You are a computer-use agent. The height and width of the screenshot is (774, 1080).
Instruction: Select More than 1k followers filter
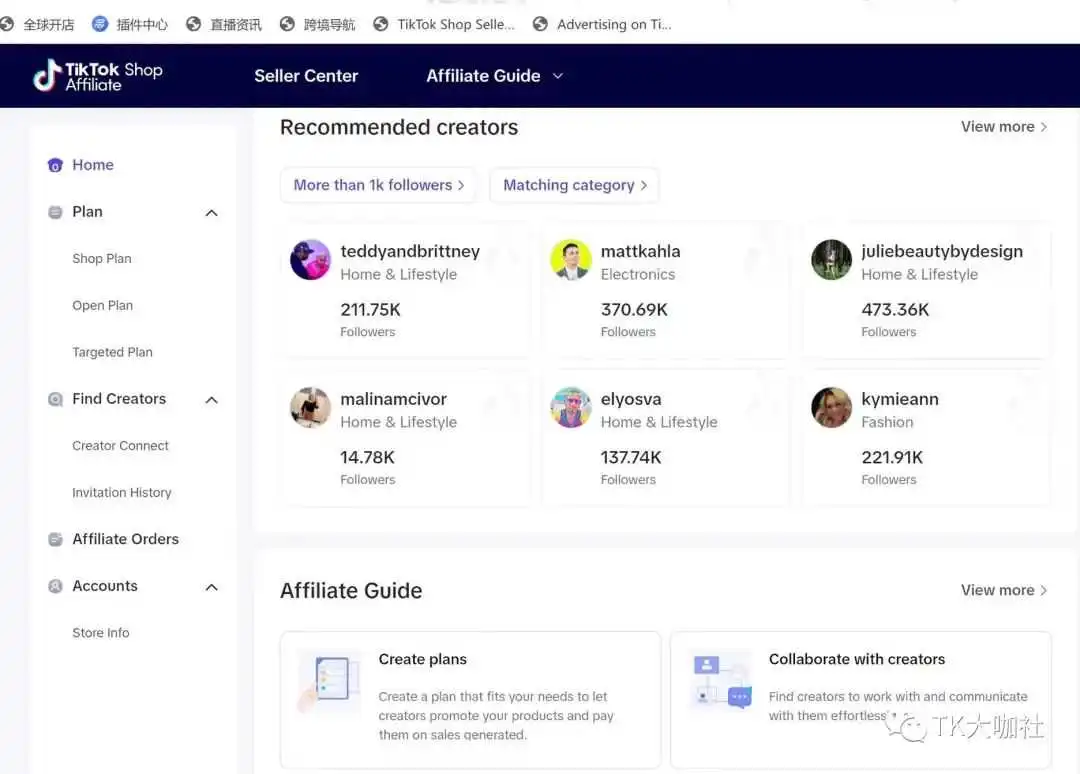tap(378, 185)
